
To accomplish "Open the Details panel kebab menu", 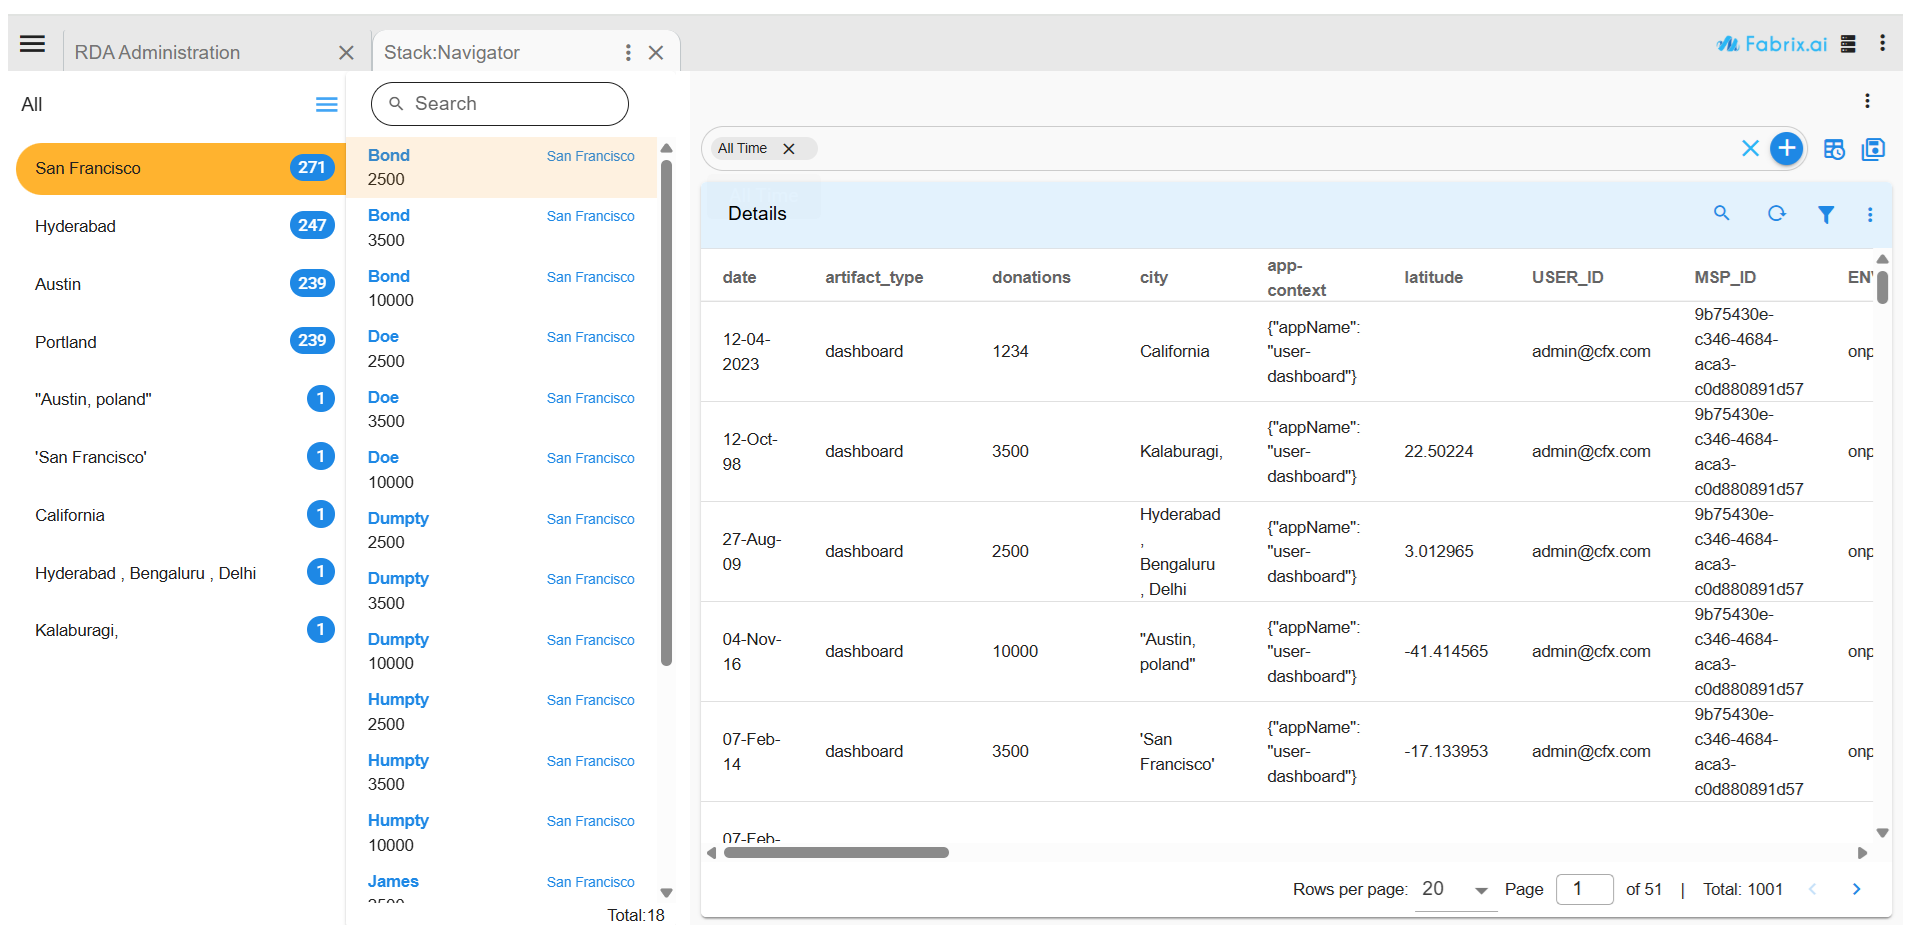I will [1869, 214].
